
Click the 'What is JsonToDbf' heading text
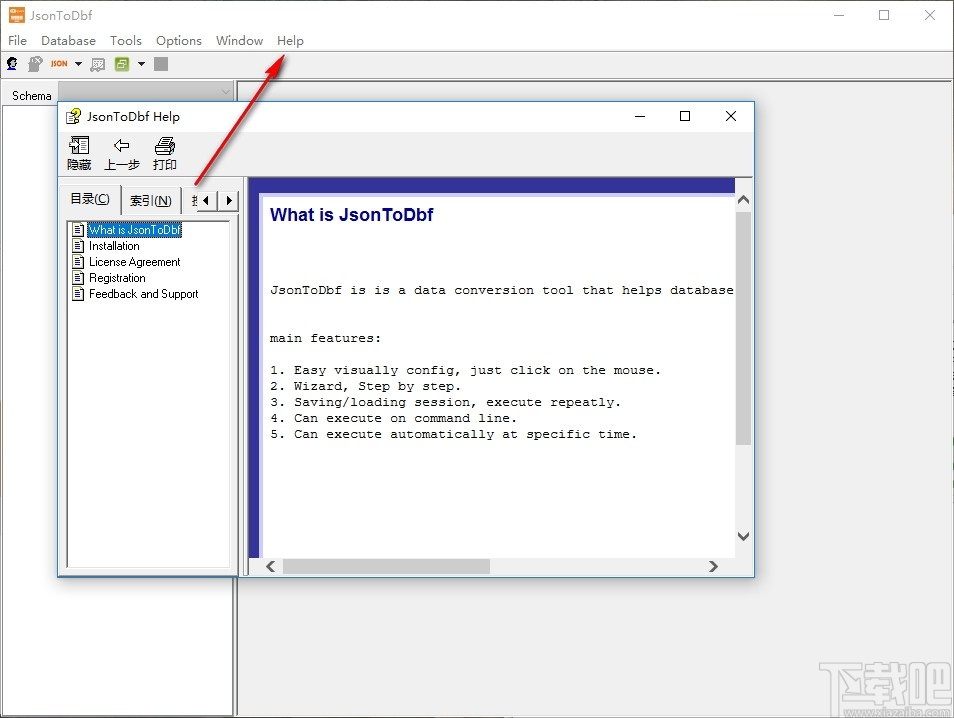click(x=352, y=215)
